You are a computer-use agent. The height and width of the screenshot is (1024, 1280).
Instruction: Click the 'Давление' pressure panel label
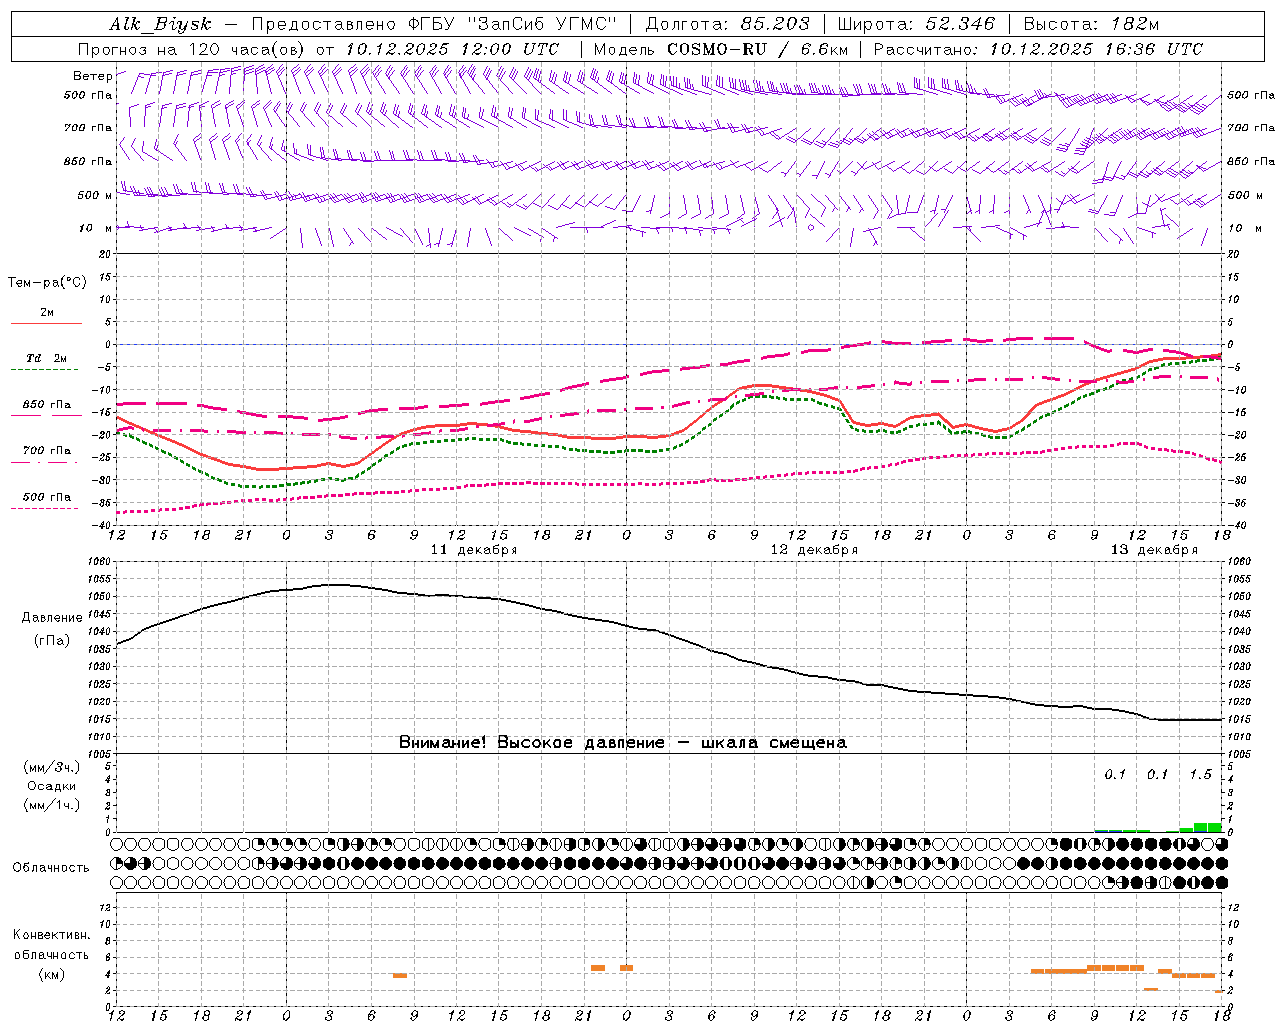tap(52, 618)
